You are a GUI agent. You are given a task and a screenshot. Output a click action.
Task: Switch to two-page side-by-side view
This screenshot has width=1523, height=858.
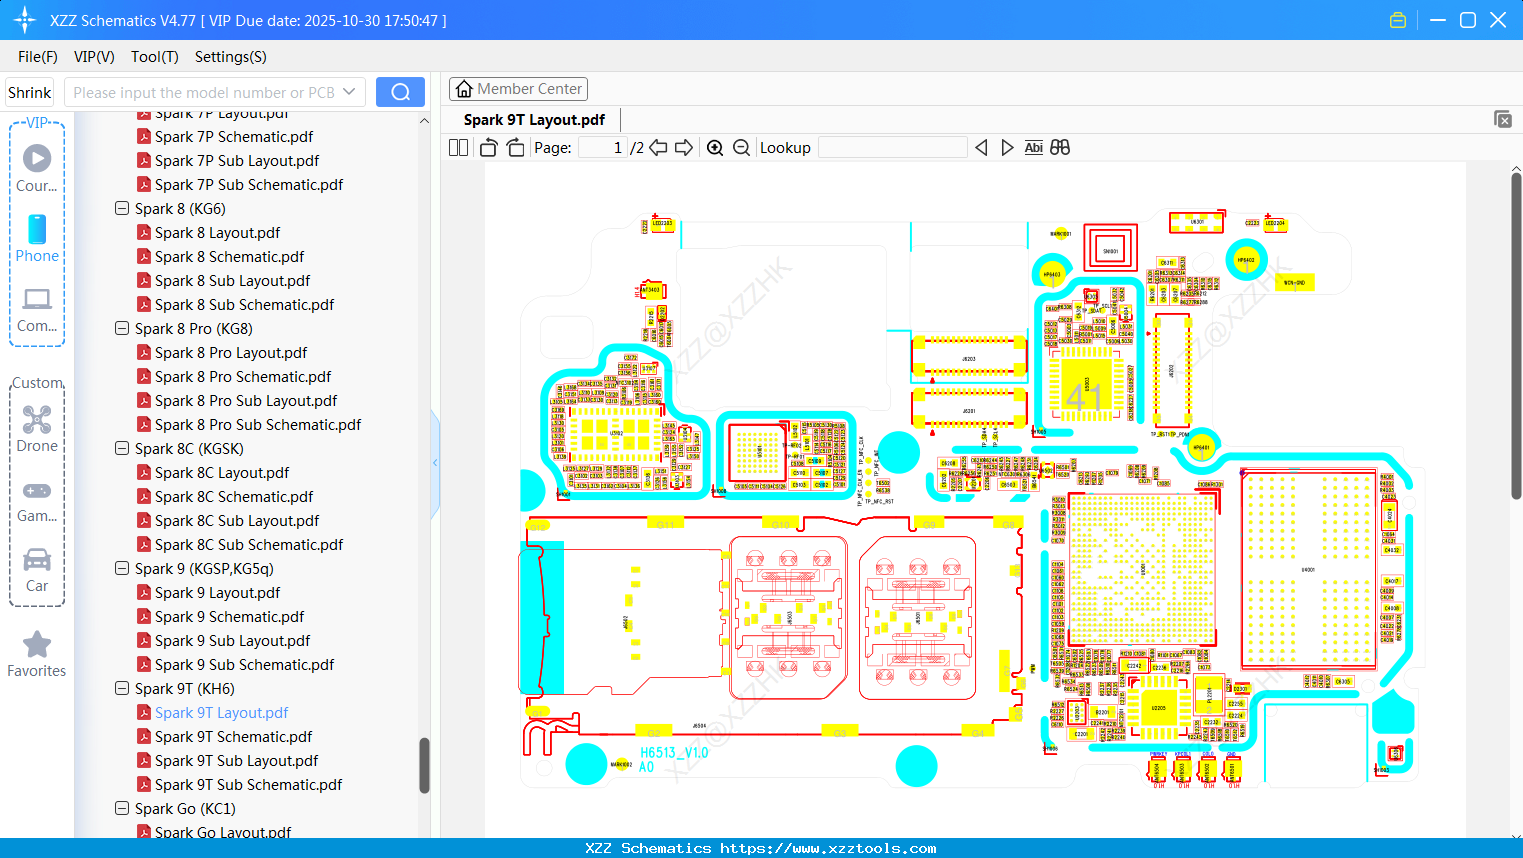click(457, 147)
